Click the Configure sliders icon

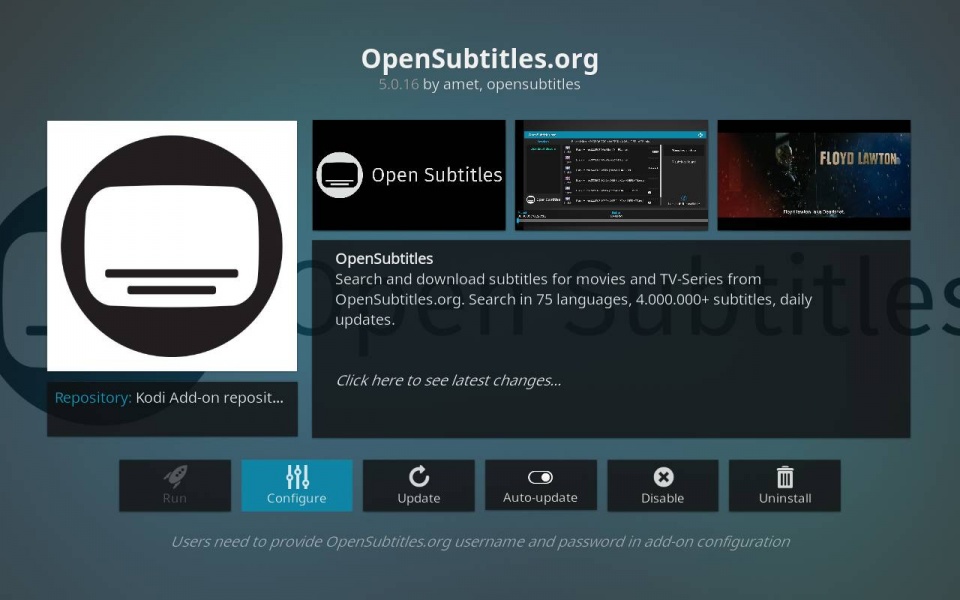click(x=297, y=477)
